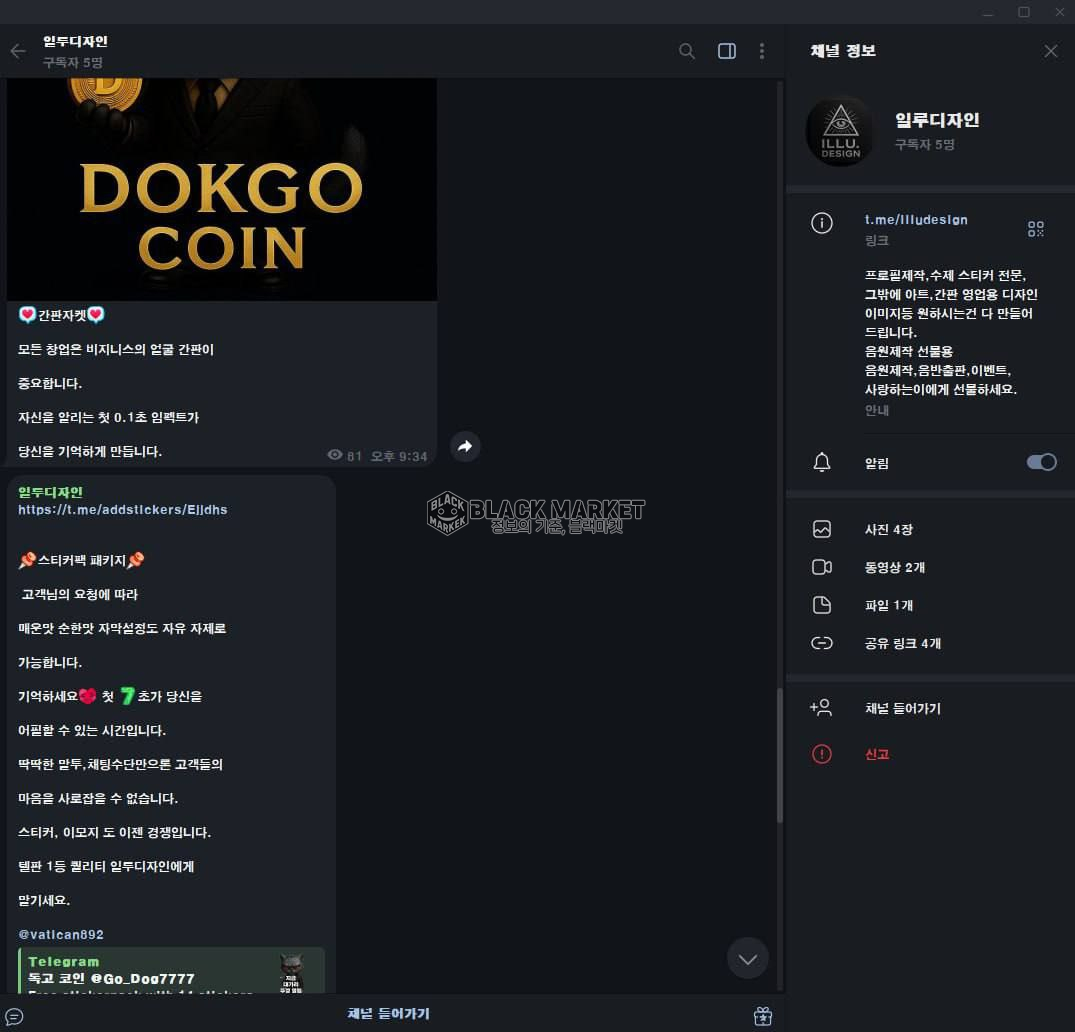
Task: Click the chat vertical scrollbar thumb
Action: 780,755
